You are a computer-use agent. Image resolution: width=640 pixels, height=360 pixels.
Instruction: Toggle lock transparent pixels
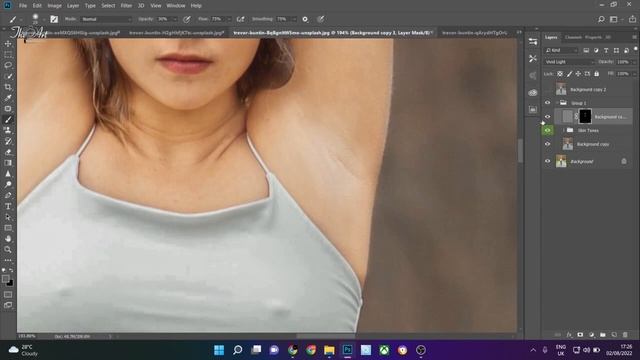(560, 74)
